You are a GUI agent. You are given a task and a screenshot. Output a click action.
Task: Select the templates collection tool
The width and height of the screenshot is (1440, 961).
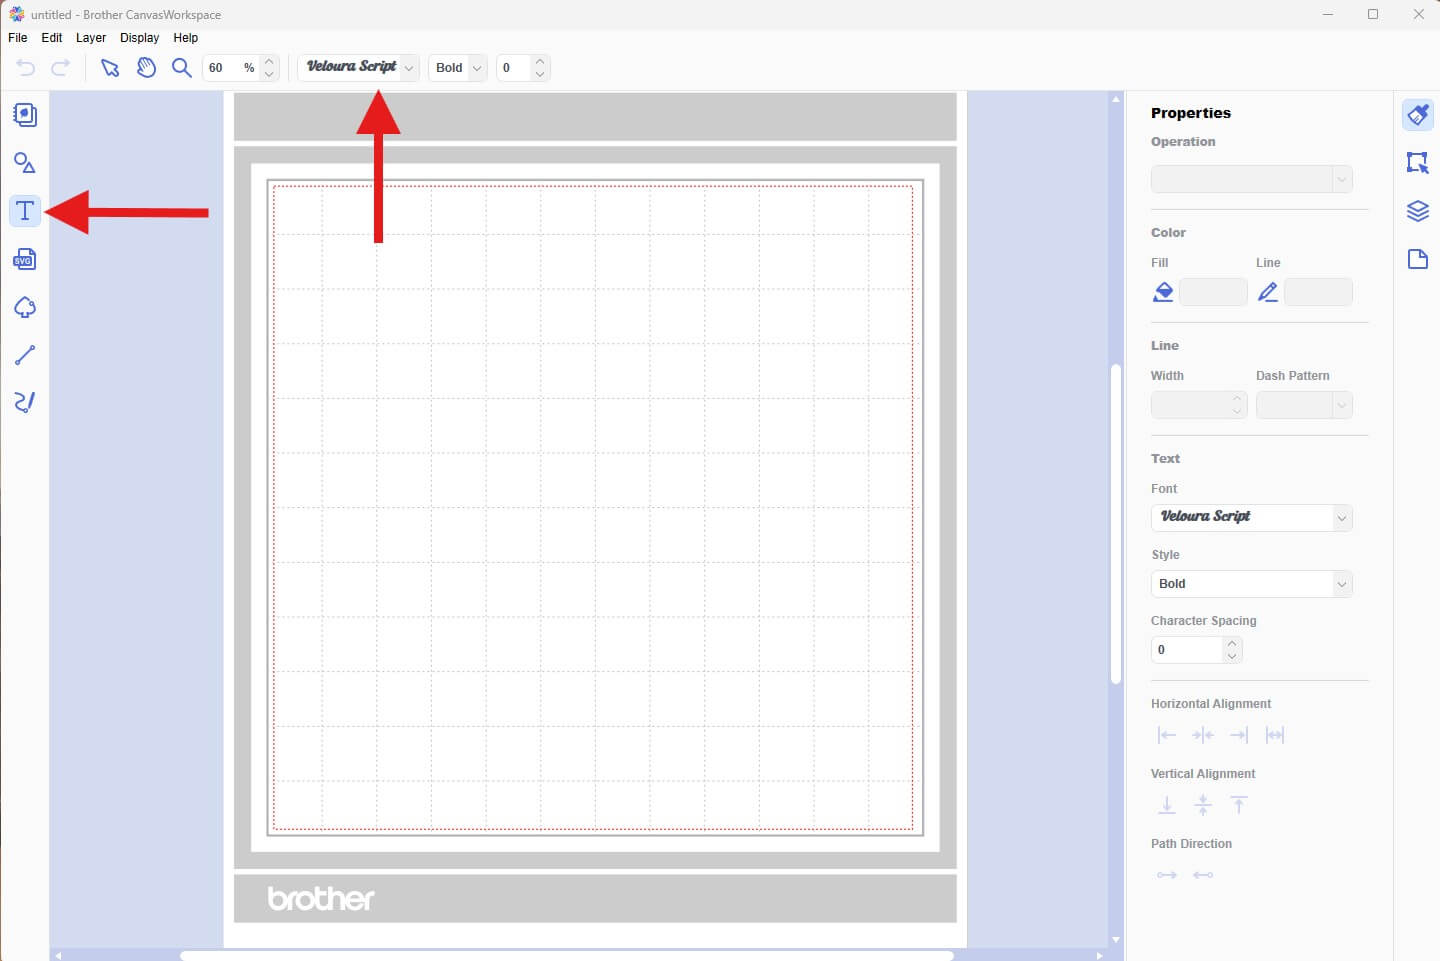click(24, 114)
